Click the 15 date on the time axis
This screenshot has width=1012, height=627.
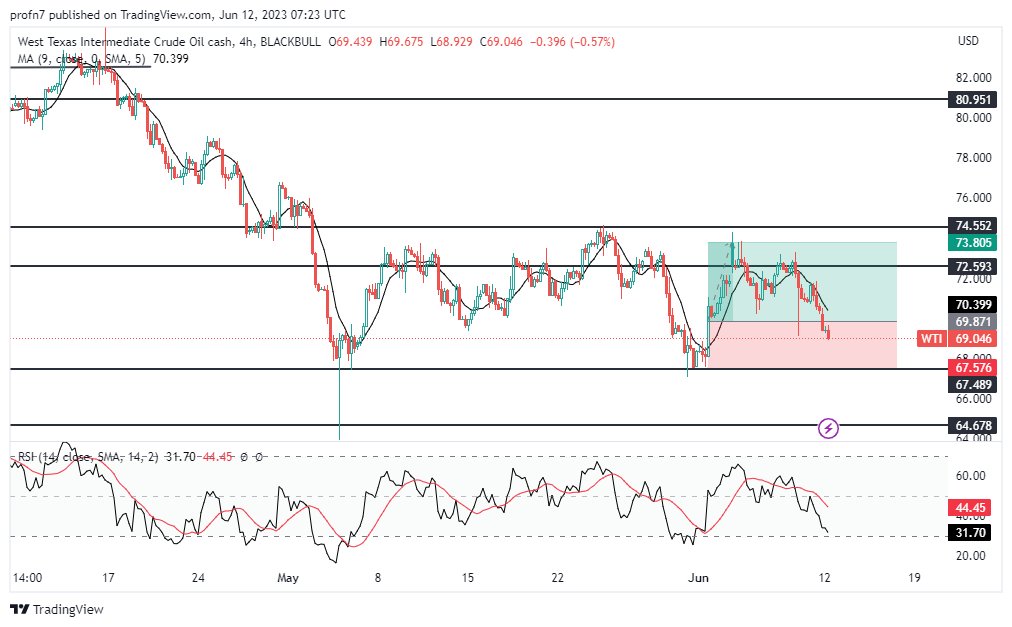click(x=467, y=577)
